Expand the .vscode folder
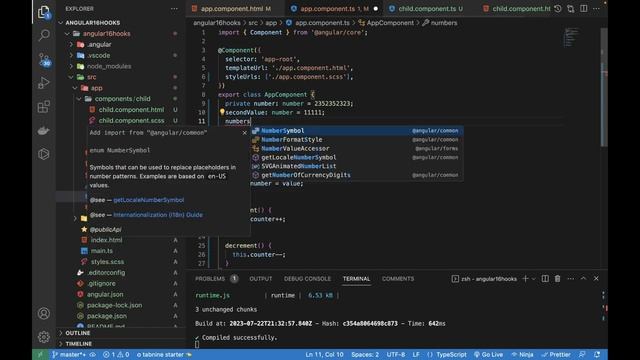The height and width of the screenshot is (360, 640). click(x=98, y=55)
